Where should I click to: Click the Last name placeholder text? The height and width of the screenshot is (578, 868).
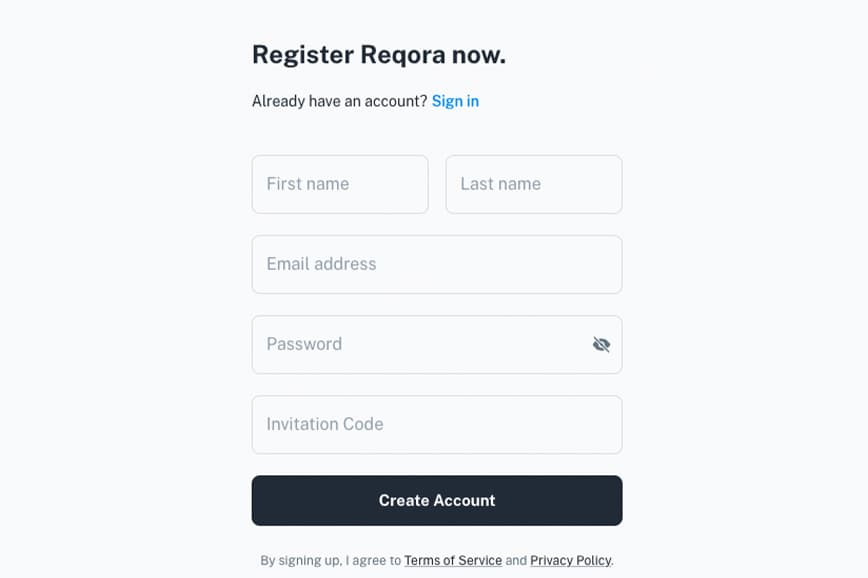500,184
